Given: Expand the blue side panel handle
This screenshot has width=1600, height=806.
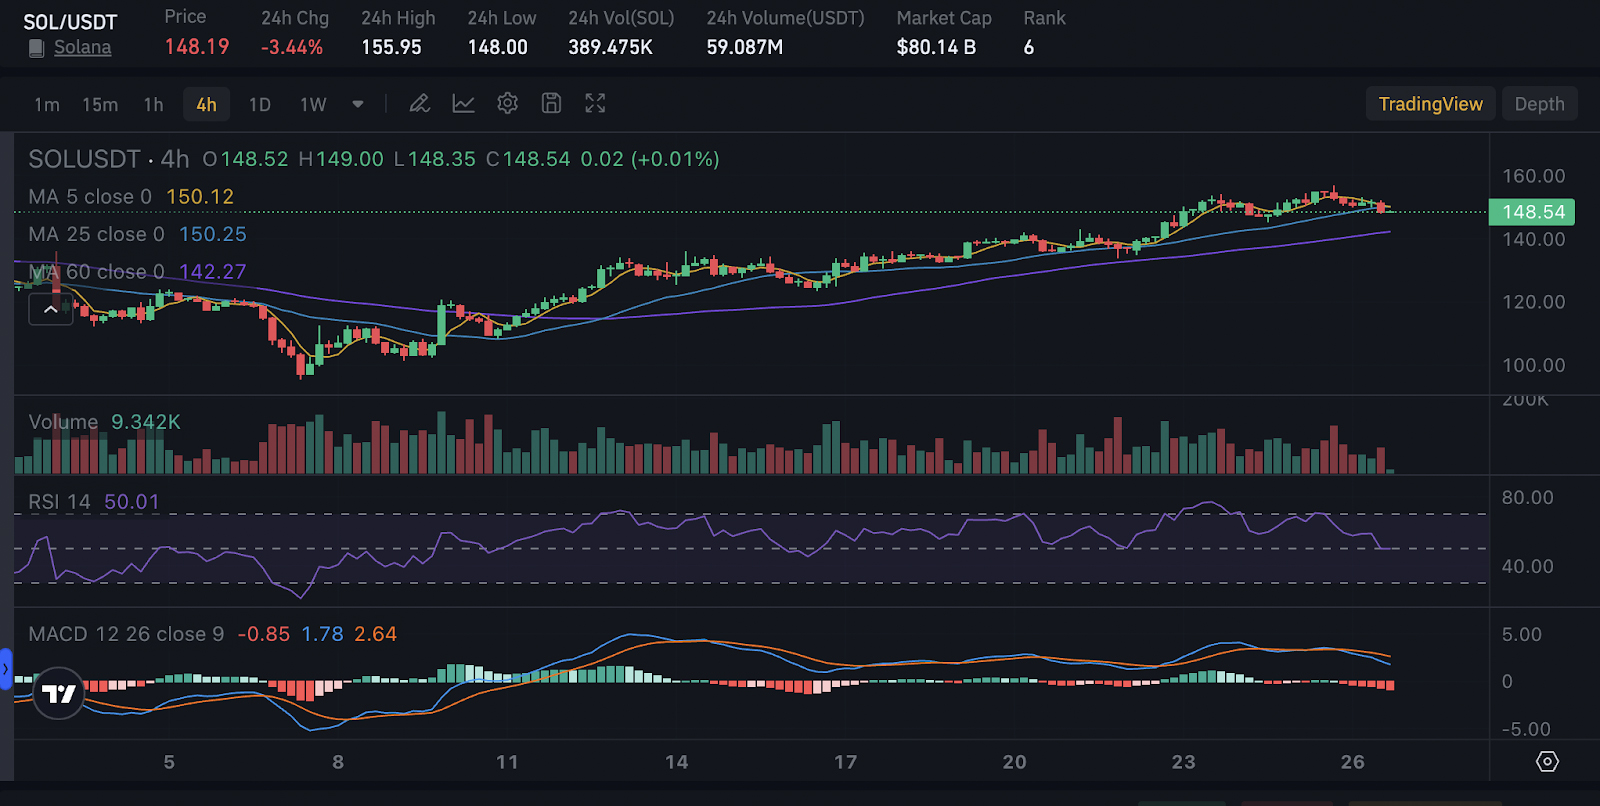Looking at the screenshot, I should tap(6, 669).
